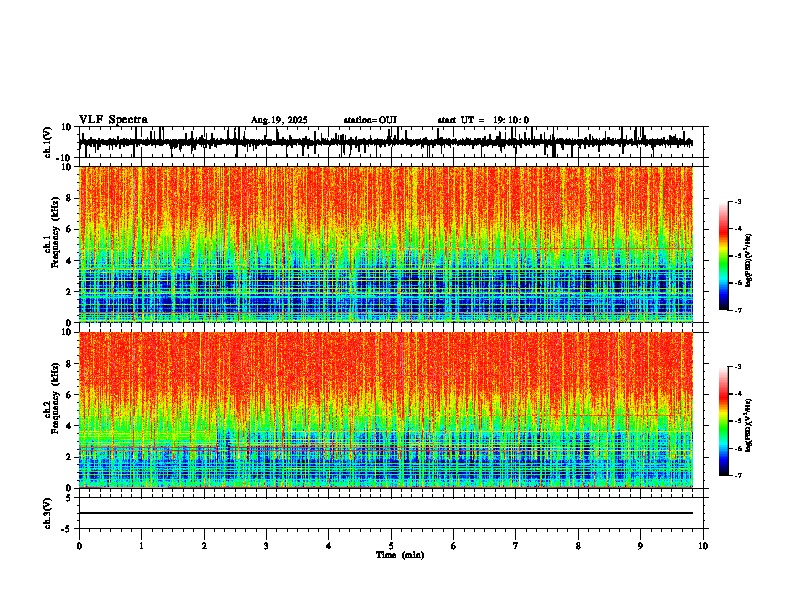Click the '2' kHz tick of ch.2 spectrogram
This screenshot has width=792, height=612.
click(69, 457)
